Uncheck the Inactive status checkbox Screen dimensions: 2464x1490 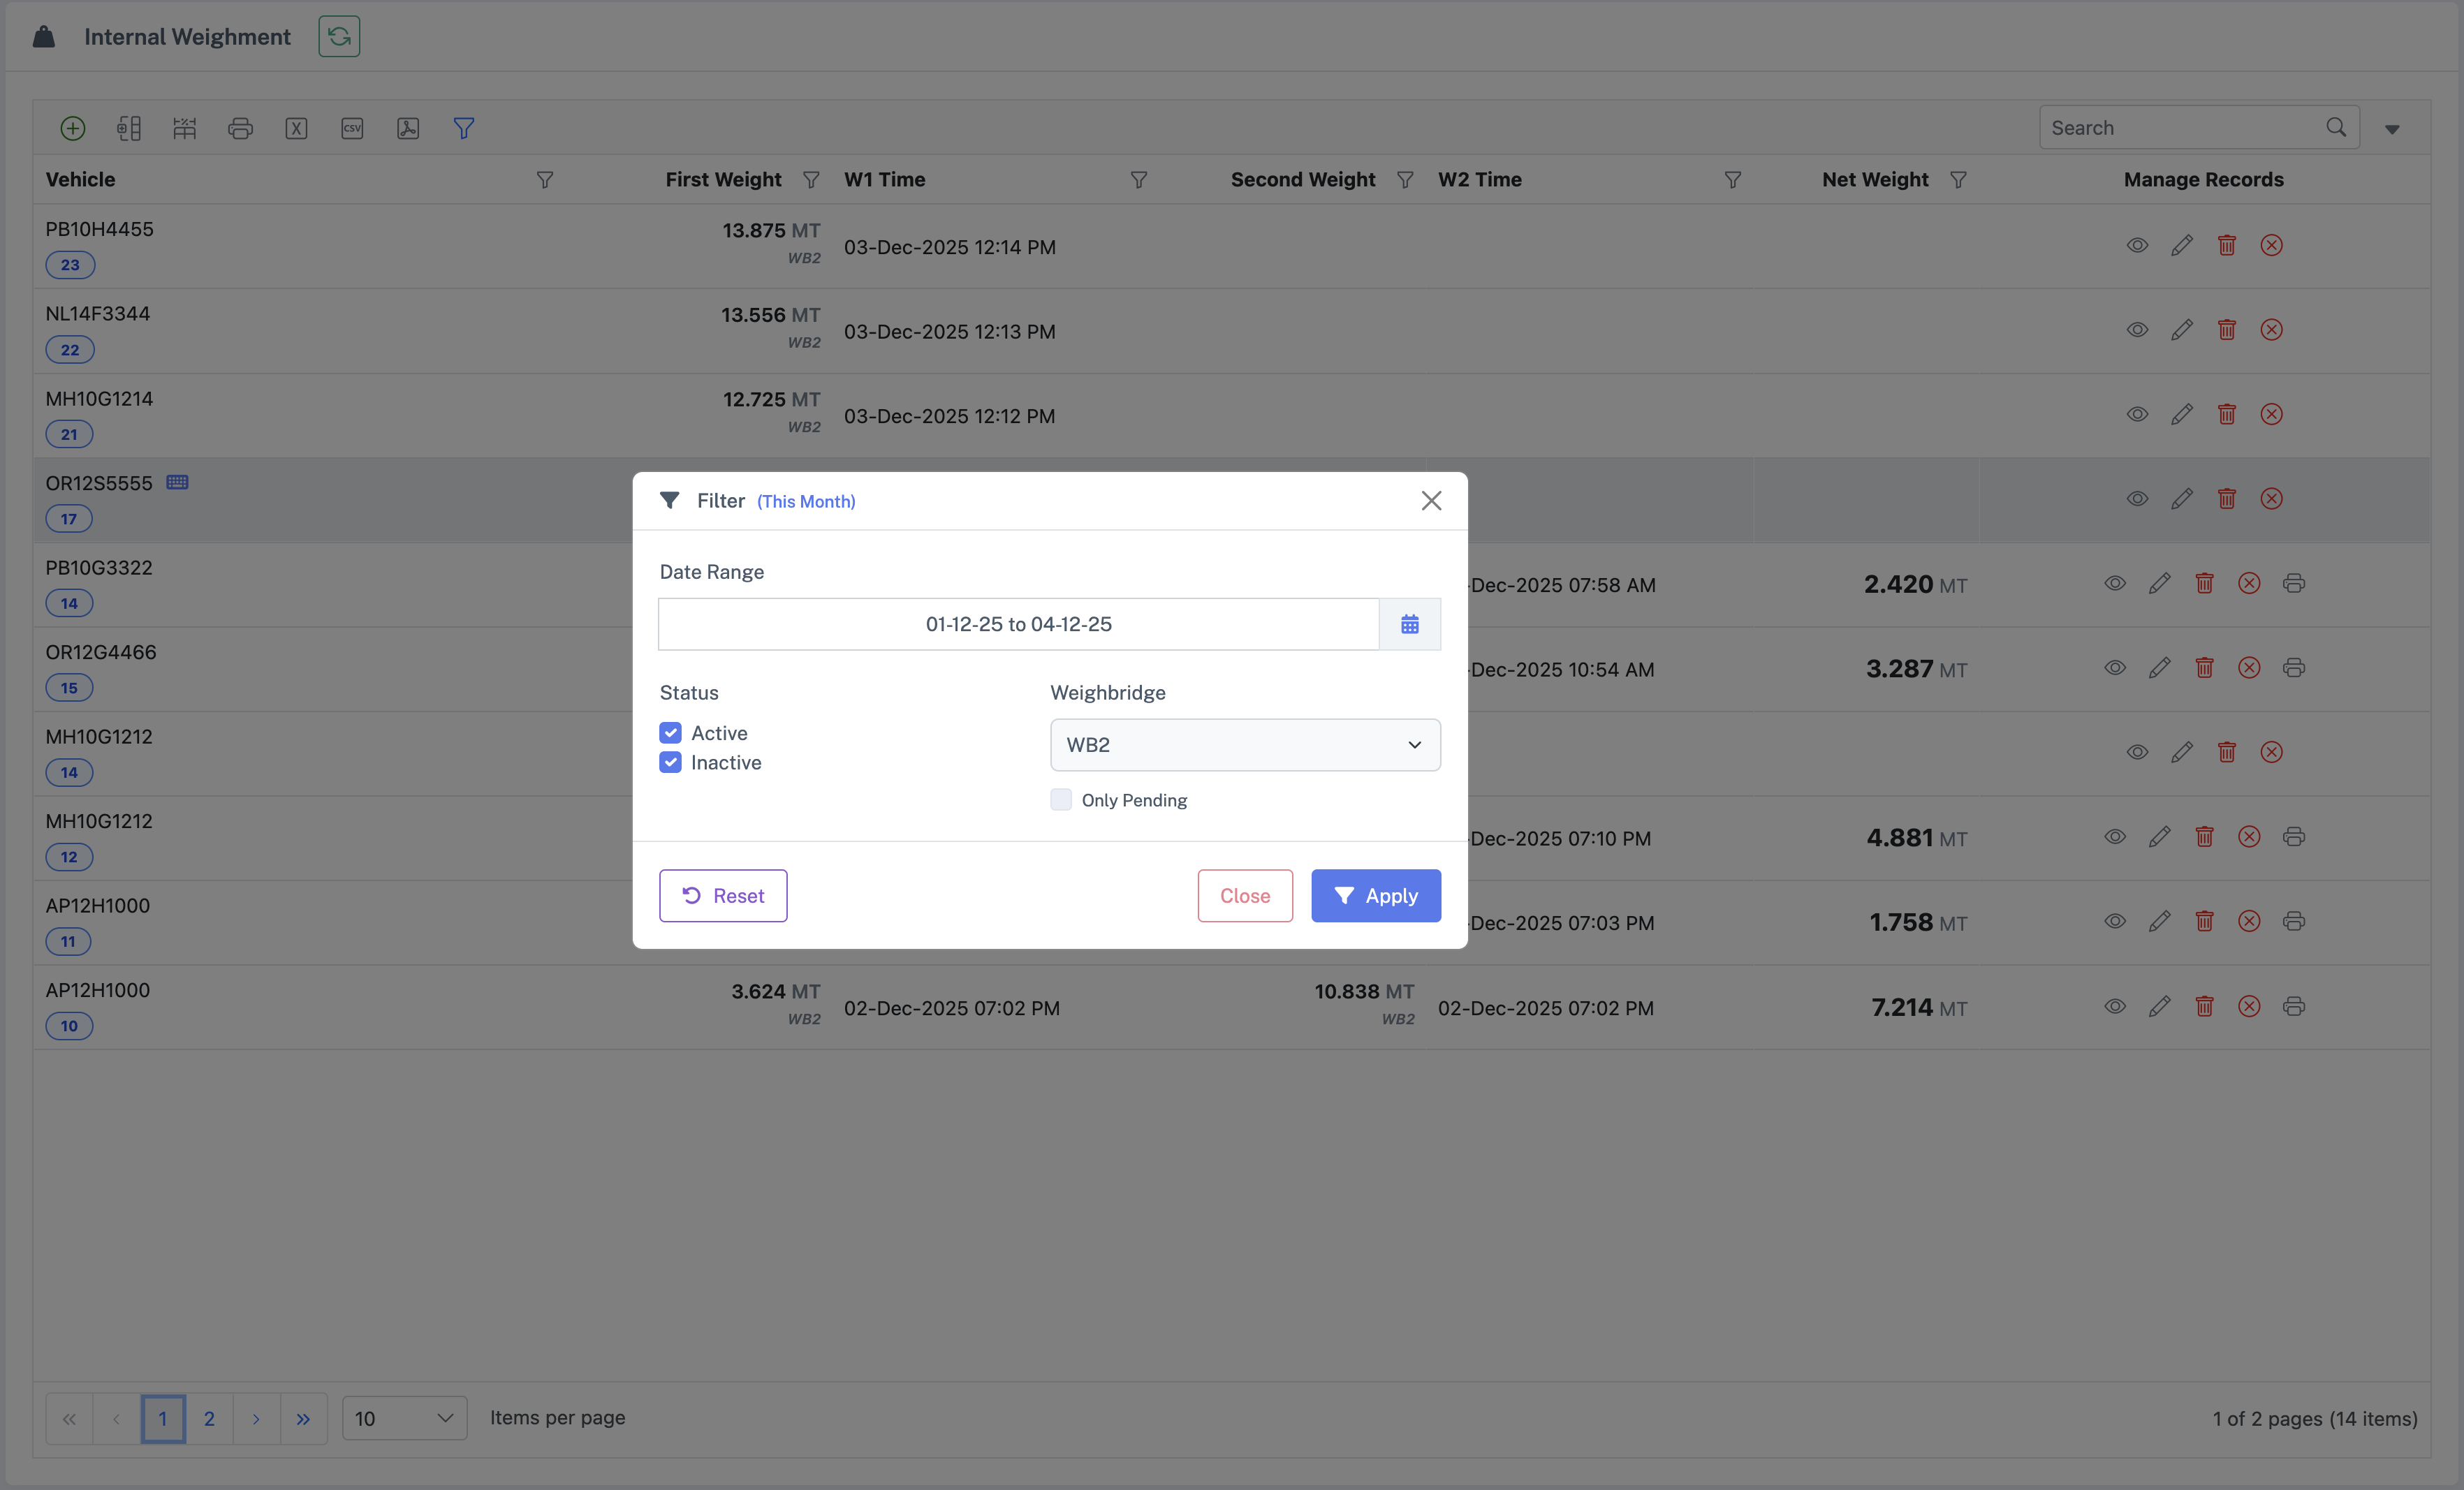point(670,763)
